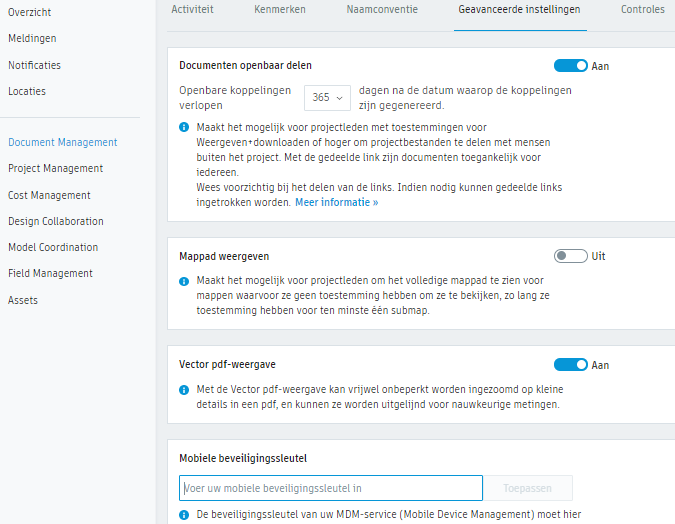The width and height of the screenshot is (675, 524).
Task: Open Project Management in the sidebar
Action: click(x=55, y=169)
